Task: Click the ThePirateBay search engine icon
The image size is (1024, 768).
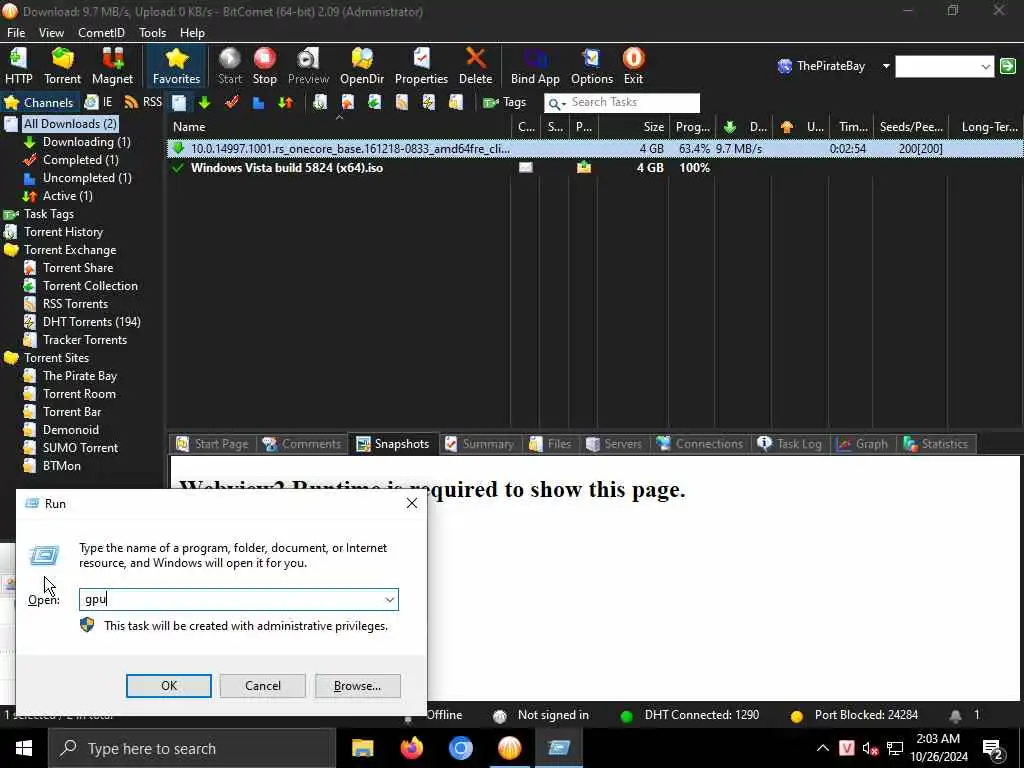Action: pyautogui.click(x=785, y=66)
